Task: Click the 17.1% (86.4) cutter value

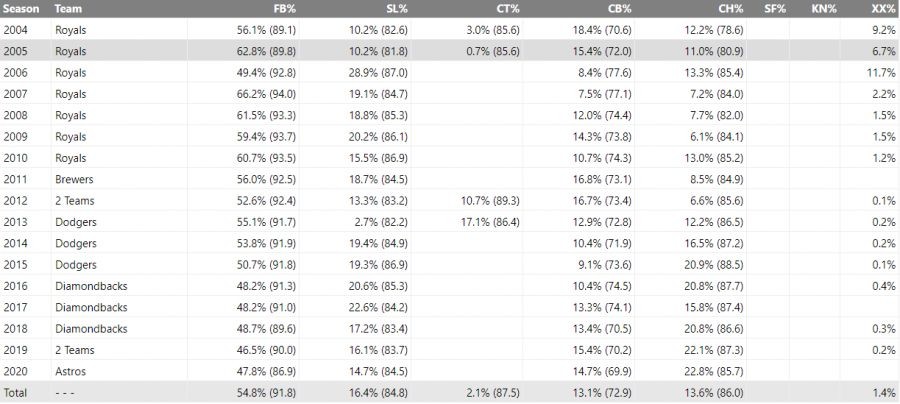Action: click(485, 222)
